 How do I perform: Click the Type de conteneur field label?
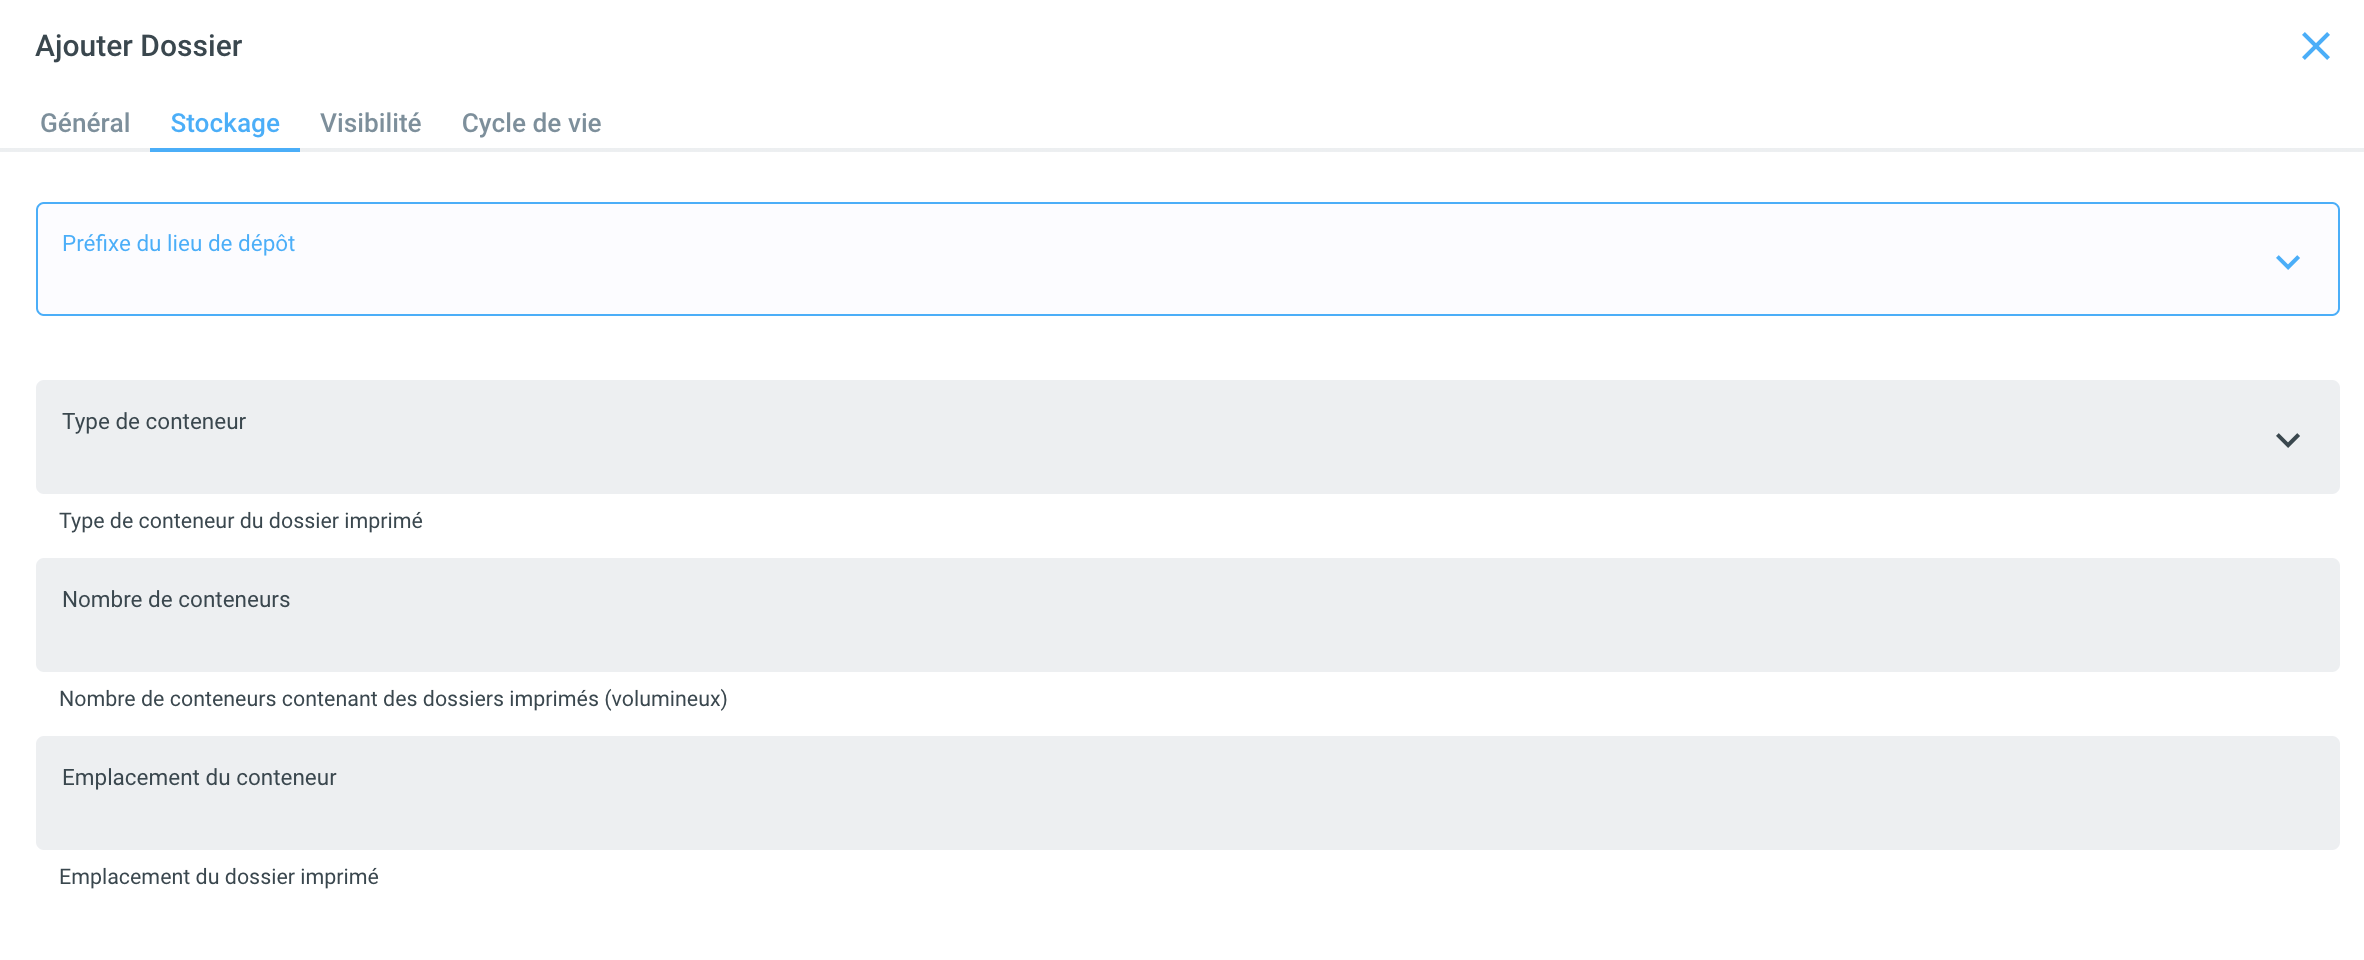[154, 422]
